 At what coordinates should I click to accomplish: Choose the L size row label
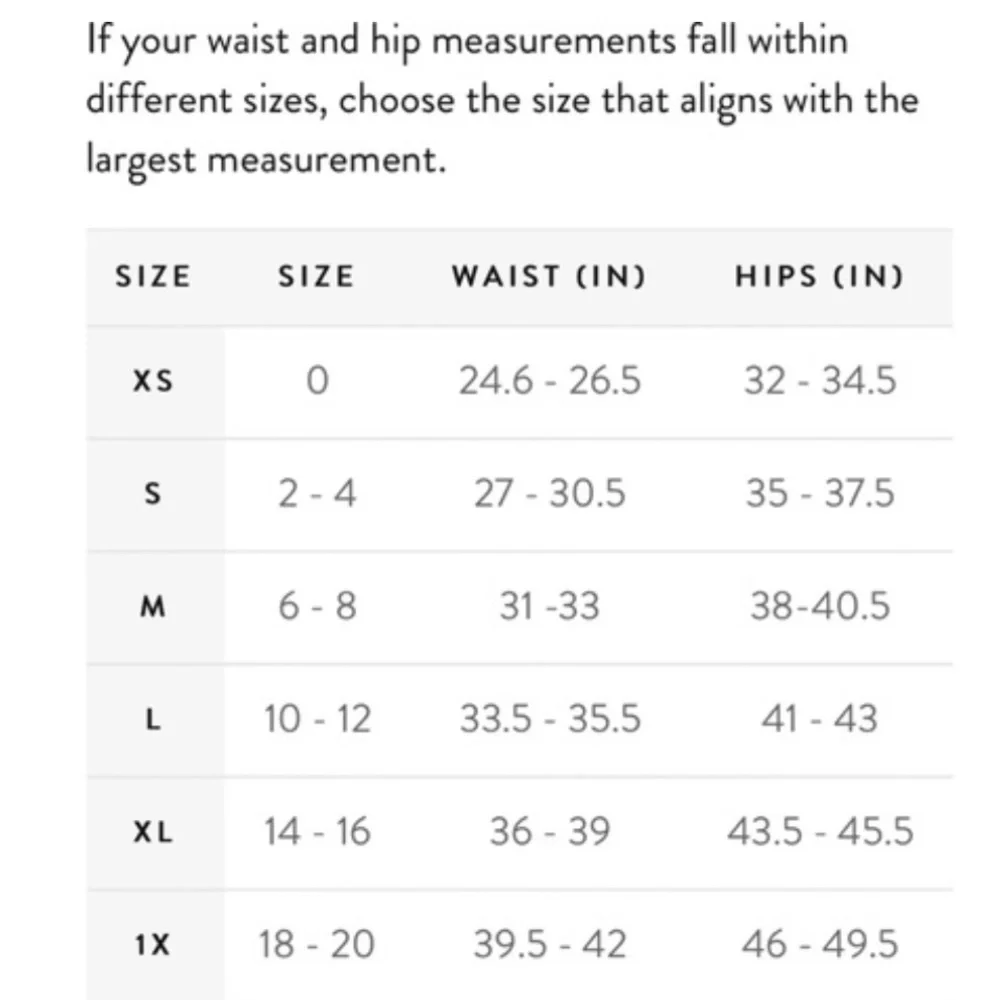pyautogui.click(x=153, y=720)
